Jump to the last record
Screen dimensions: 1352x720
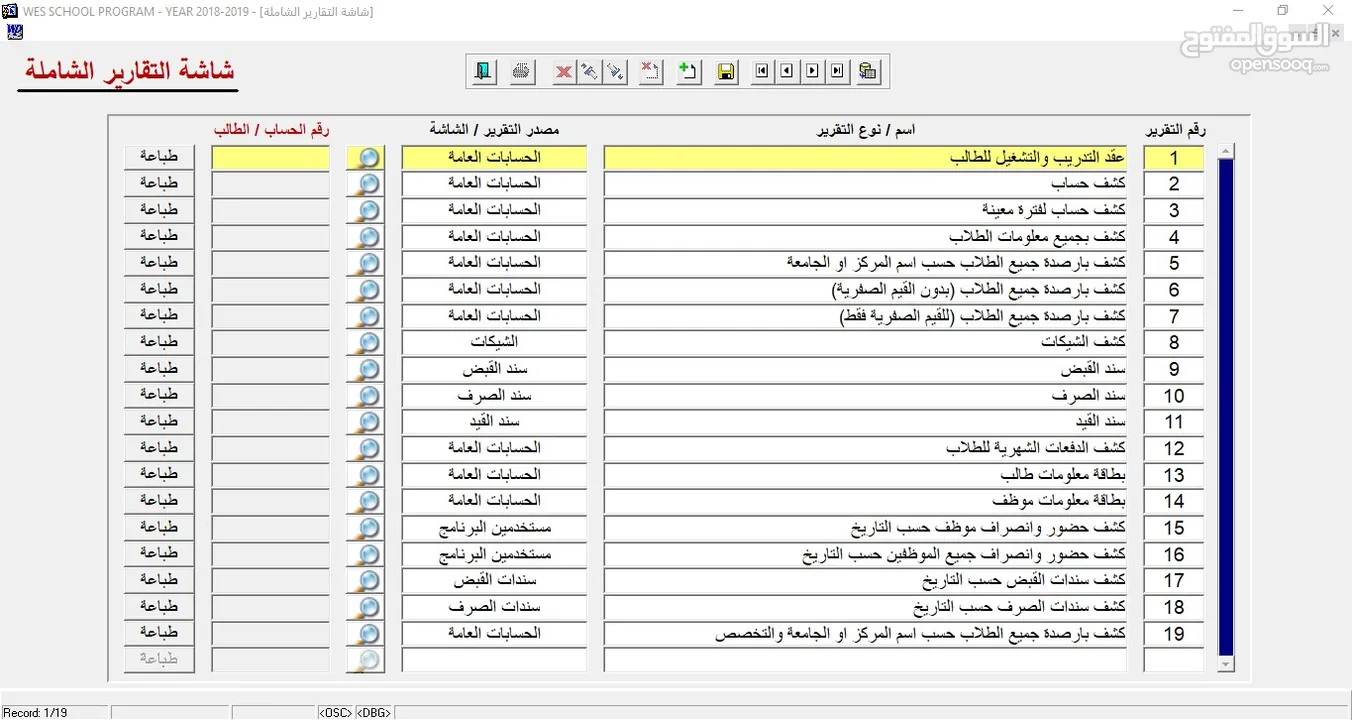click(838, 71)
